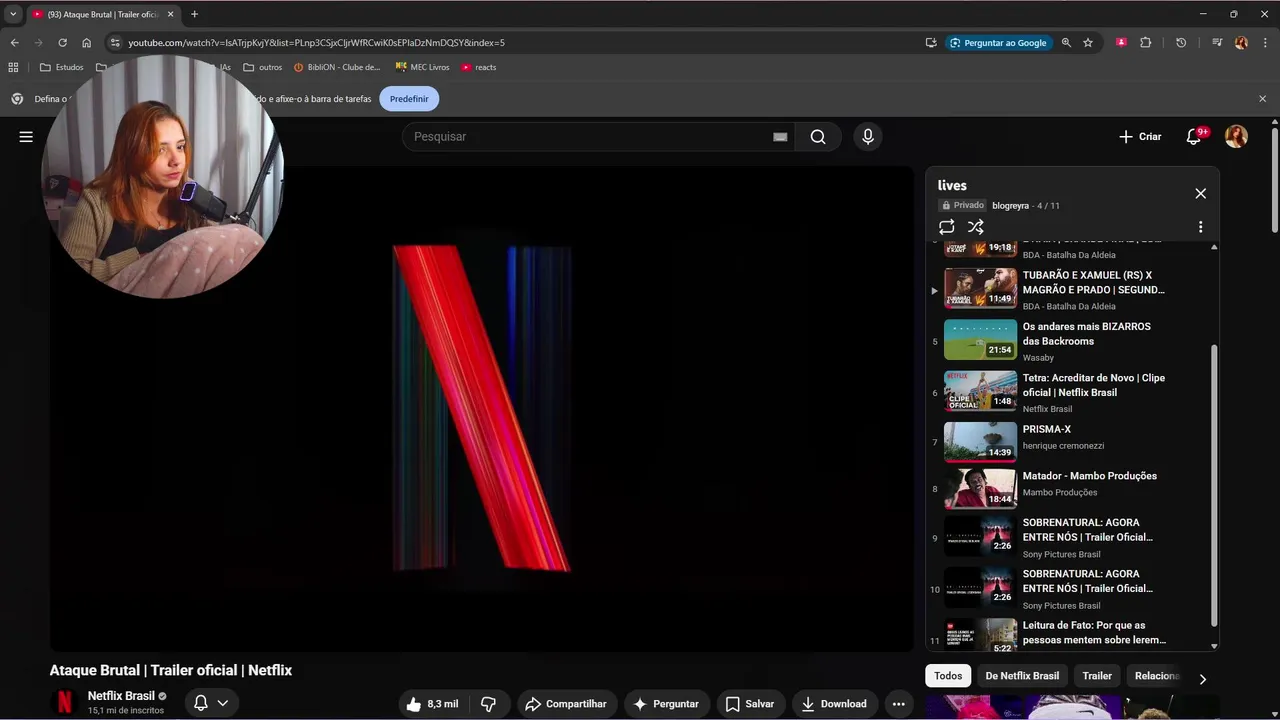Open the Netflix Brasil channel avatar
This screenshot has width=1280, height=720.
tap(64, 703)
